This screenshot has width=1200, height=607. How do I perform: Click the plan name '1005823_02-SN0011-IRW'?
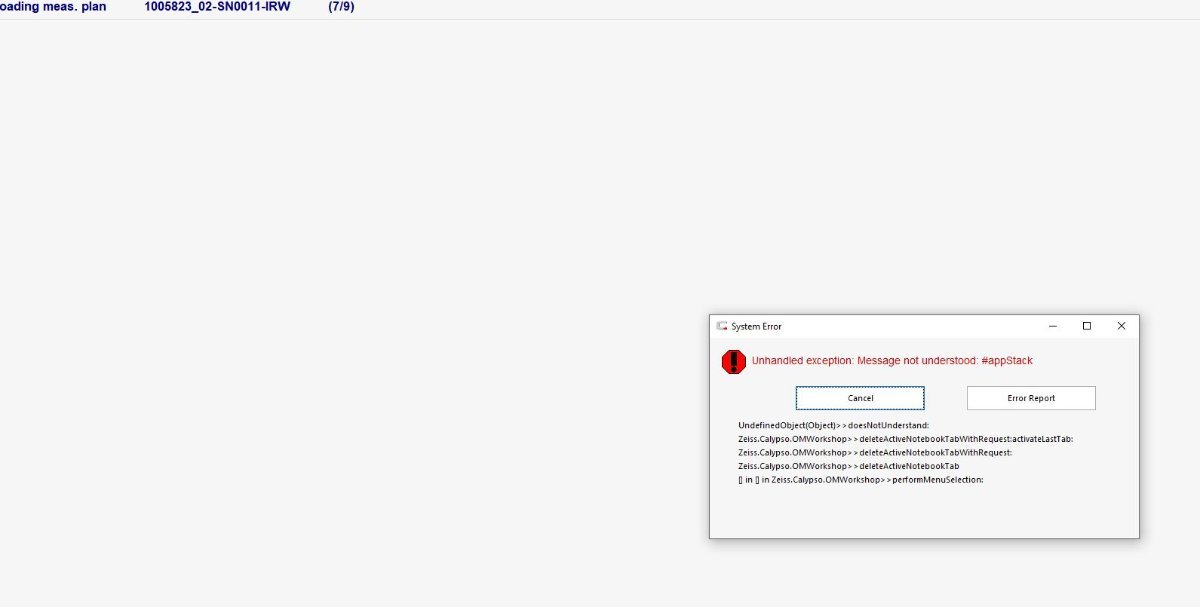[x=217, y=7]
